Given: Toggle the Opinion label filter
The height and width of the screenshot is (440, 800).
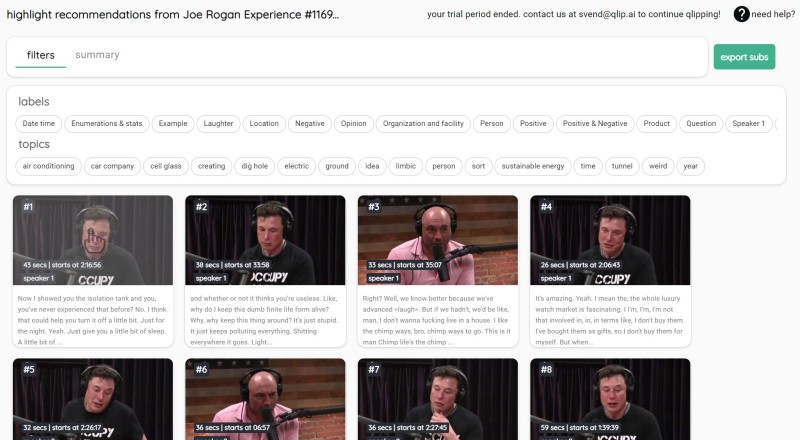Looking at the screenshot, I should click(x=354, y=124).
